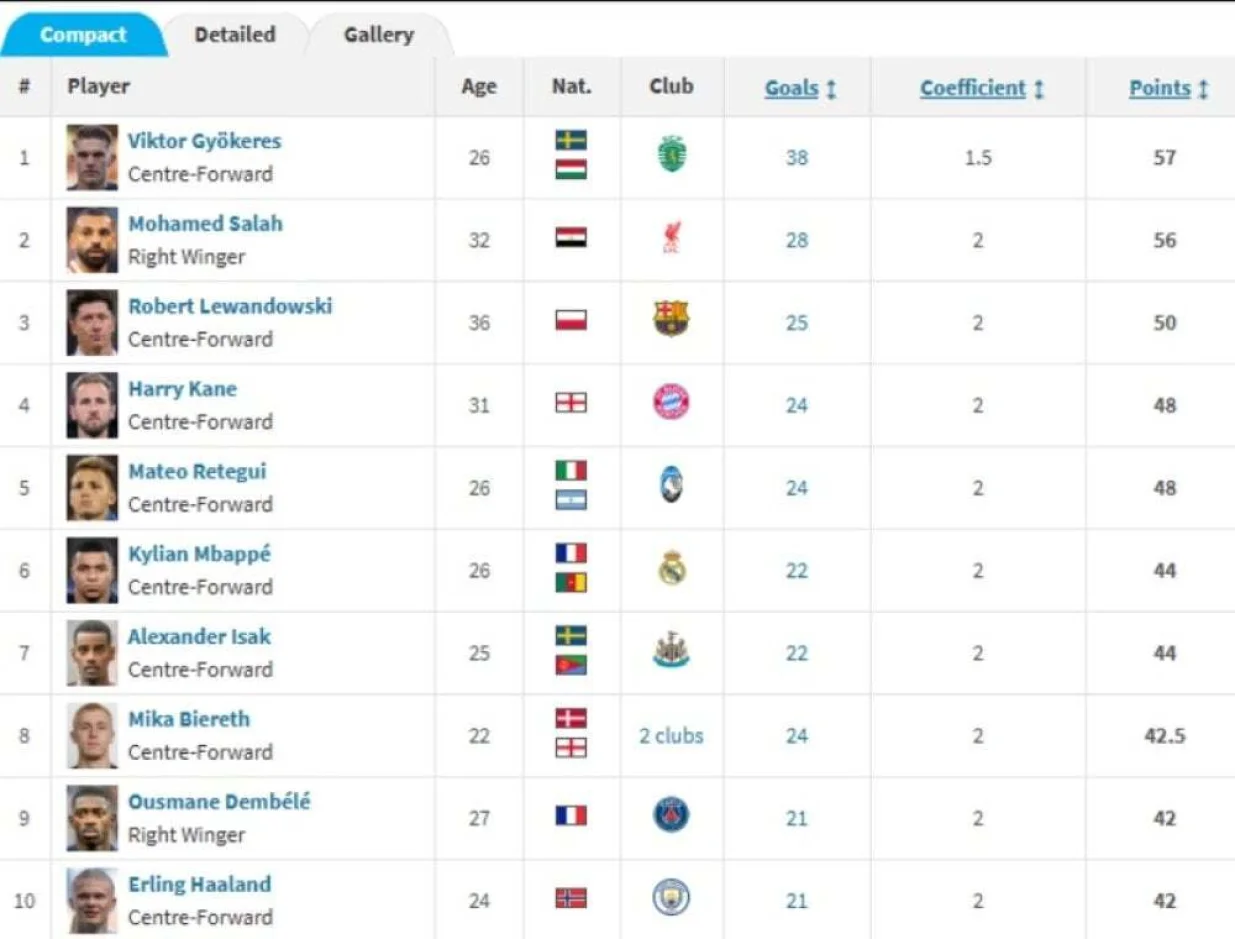Screen dimensions: 1235x939
Task: Click the '2 clubs' link for Mika Biereth
Action: pyautogui.click(x=671, y=736)
